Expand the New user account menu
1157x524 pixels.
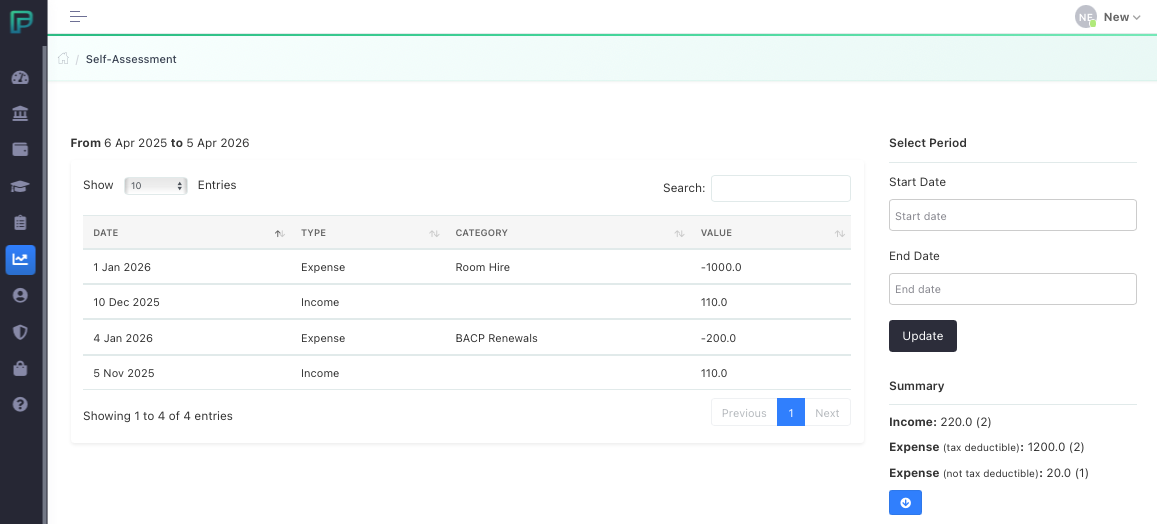pos(1108,17)
